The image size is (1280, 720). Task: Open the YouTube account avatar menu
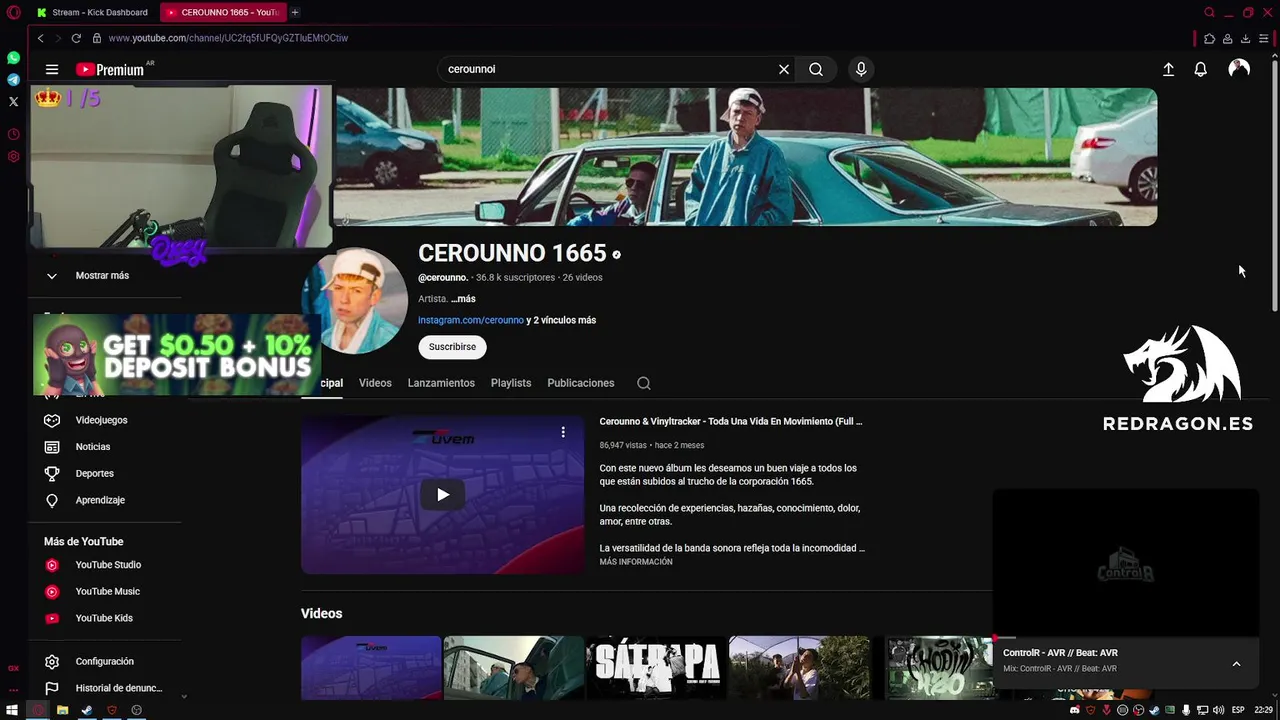coord(1239,68)
